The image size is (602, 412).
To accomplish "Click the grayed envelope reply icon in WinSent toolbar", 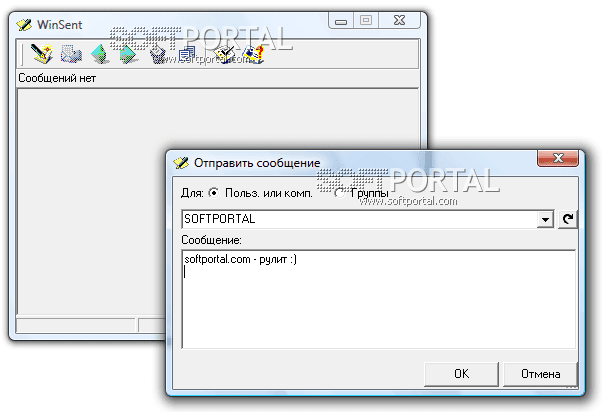I will click(x=71, y=54).
